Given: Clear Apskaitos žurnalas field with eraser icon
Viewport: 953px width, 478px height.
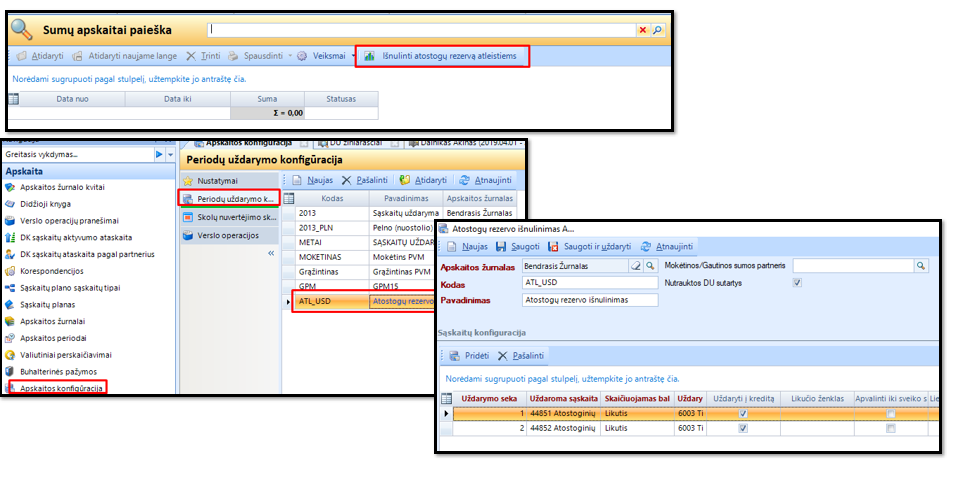Looking at the screenshot, I should pyautogui.click(x=635, y=266).
